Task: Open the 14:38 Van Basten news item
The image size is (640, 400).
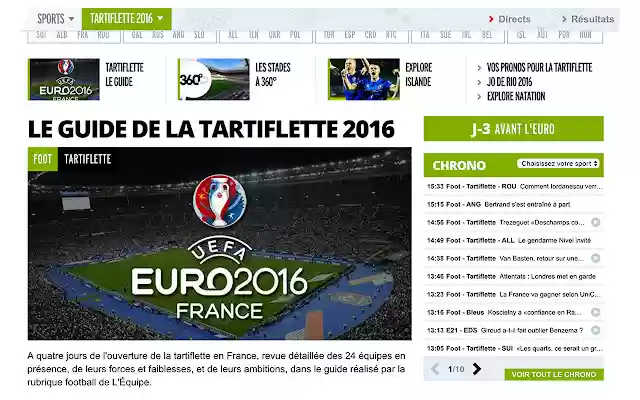Action: (506, 258)
